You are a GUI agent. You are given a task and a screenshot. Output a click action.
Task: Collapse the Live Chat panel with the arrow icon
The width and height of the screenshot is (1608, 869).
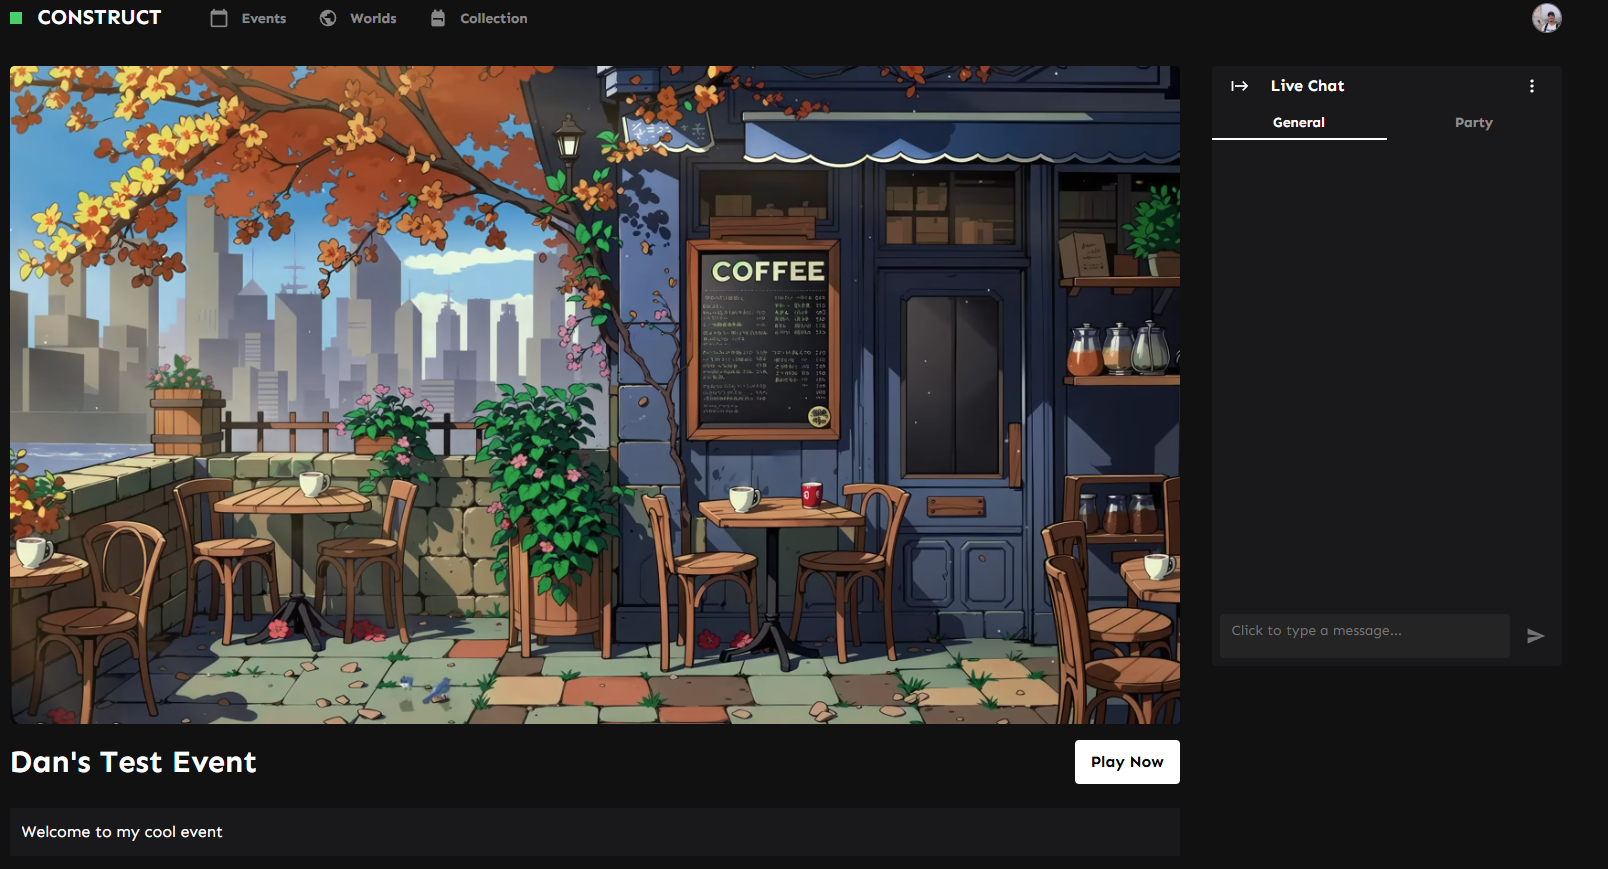click(1239, 86)
